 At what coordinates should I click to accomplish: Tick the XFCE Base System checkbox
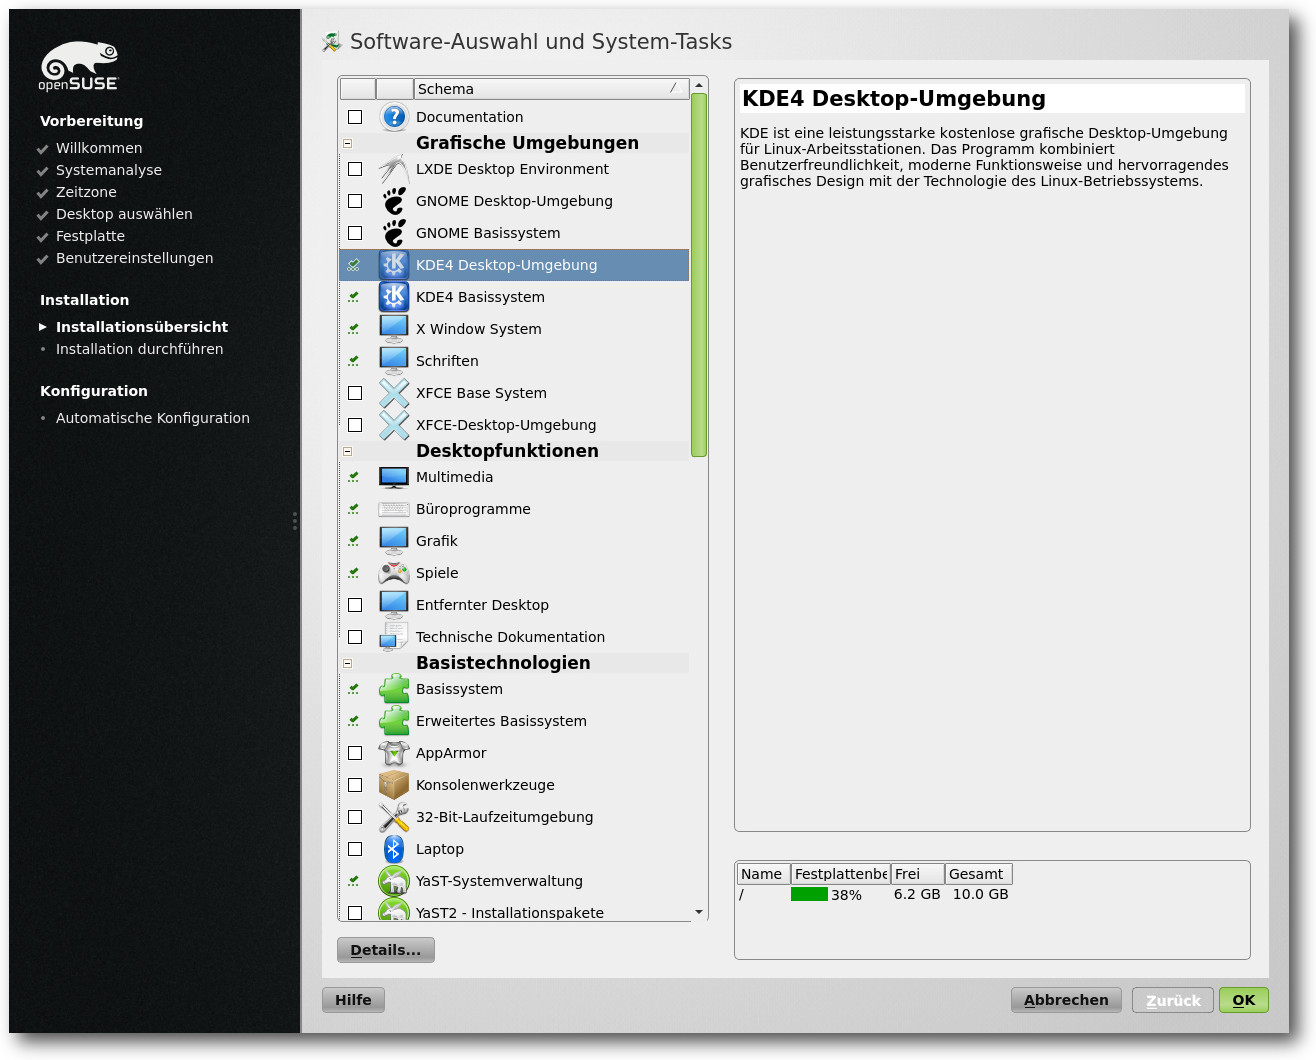point(355,393)
